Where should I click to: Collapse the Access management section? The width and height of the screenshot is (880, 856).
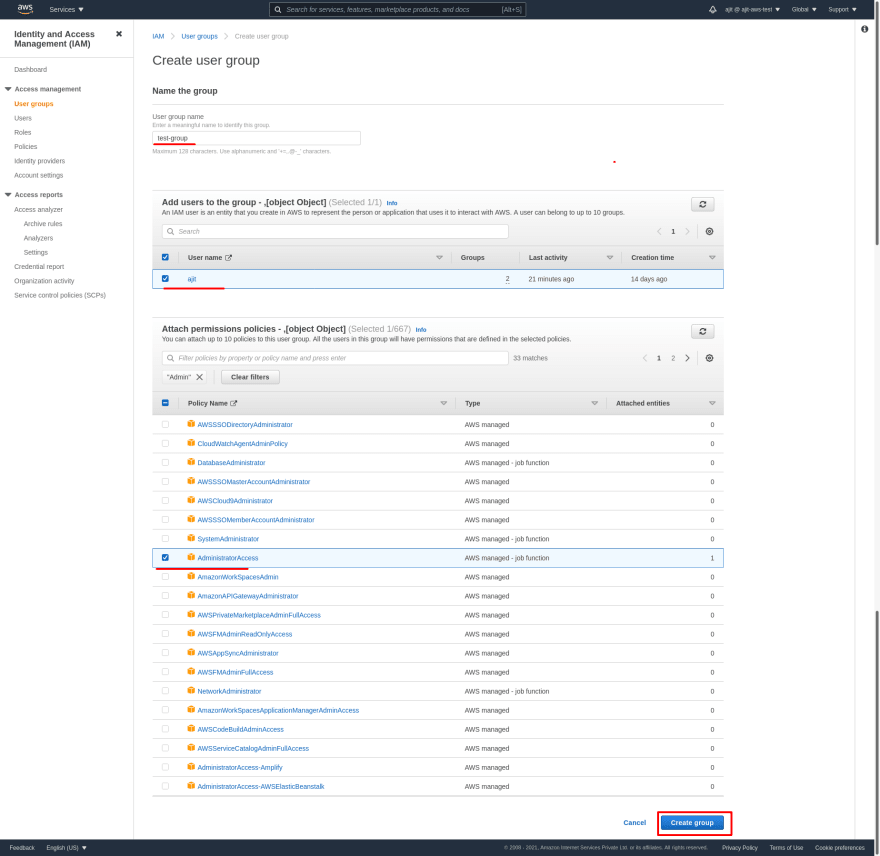(x=8, y=89)
